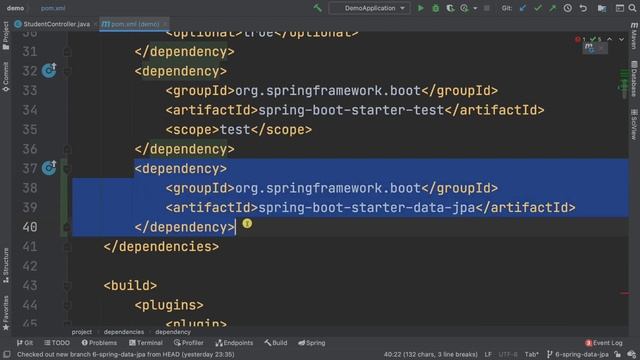Click the floating Load Maven Changes icon
640x360 pixels.
(x=590, y=48)
